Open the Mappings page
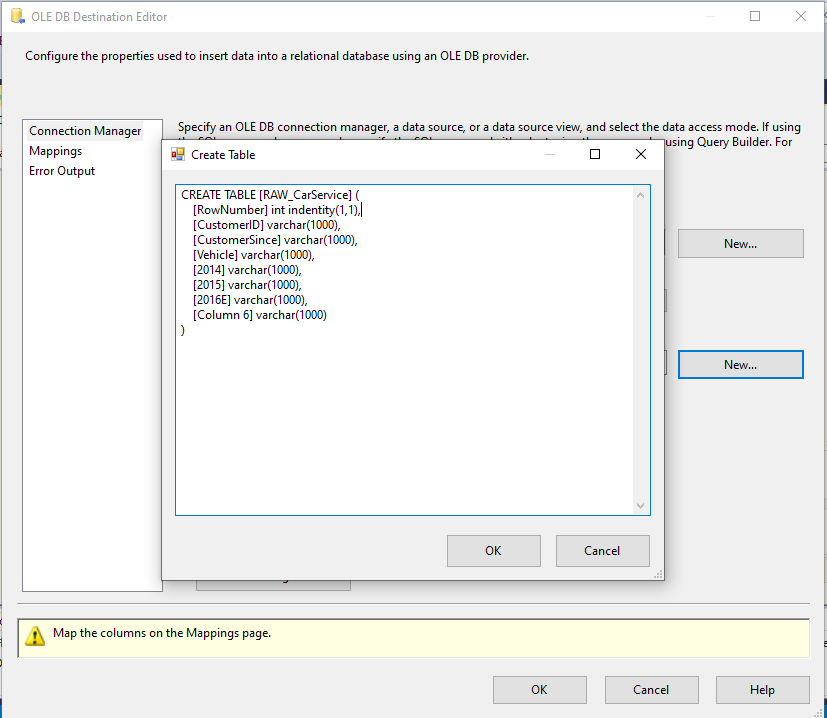827x718 pixels. pyautogui.click(x=55, y=151)
